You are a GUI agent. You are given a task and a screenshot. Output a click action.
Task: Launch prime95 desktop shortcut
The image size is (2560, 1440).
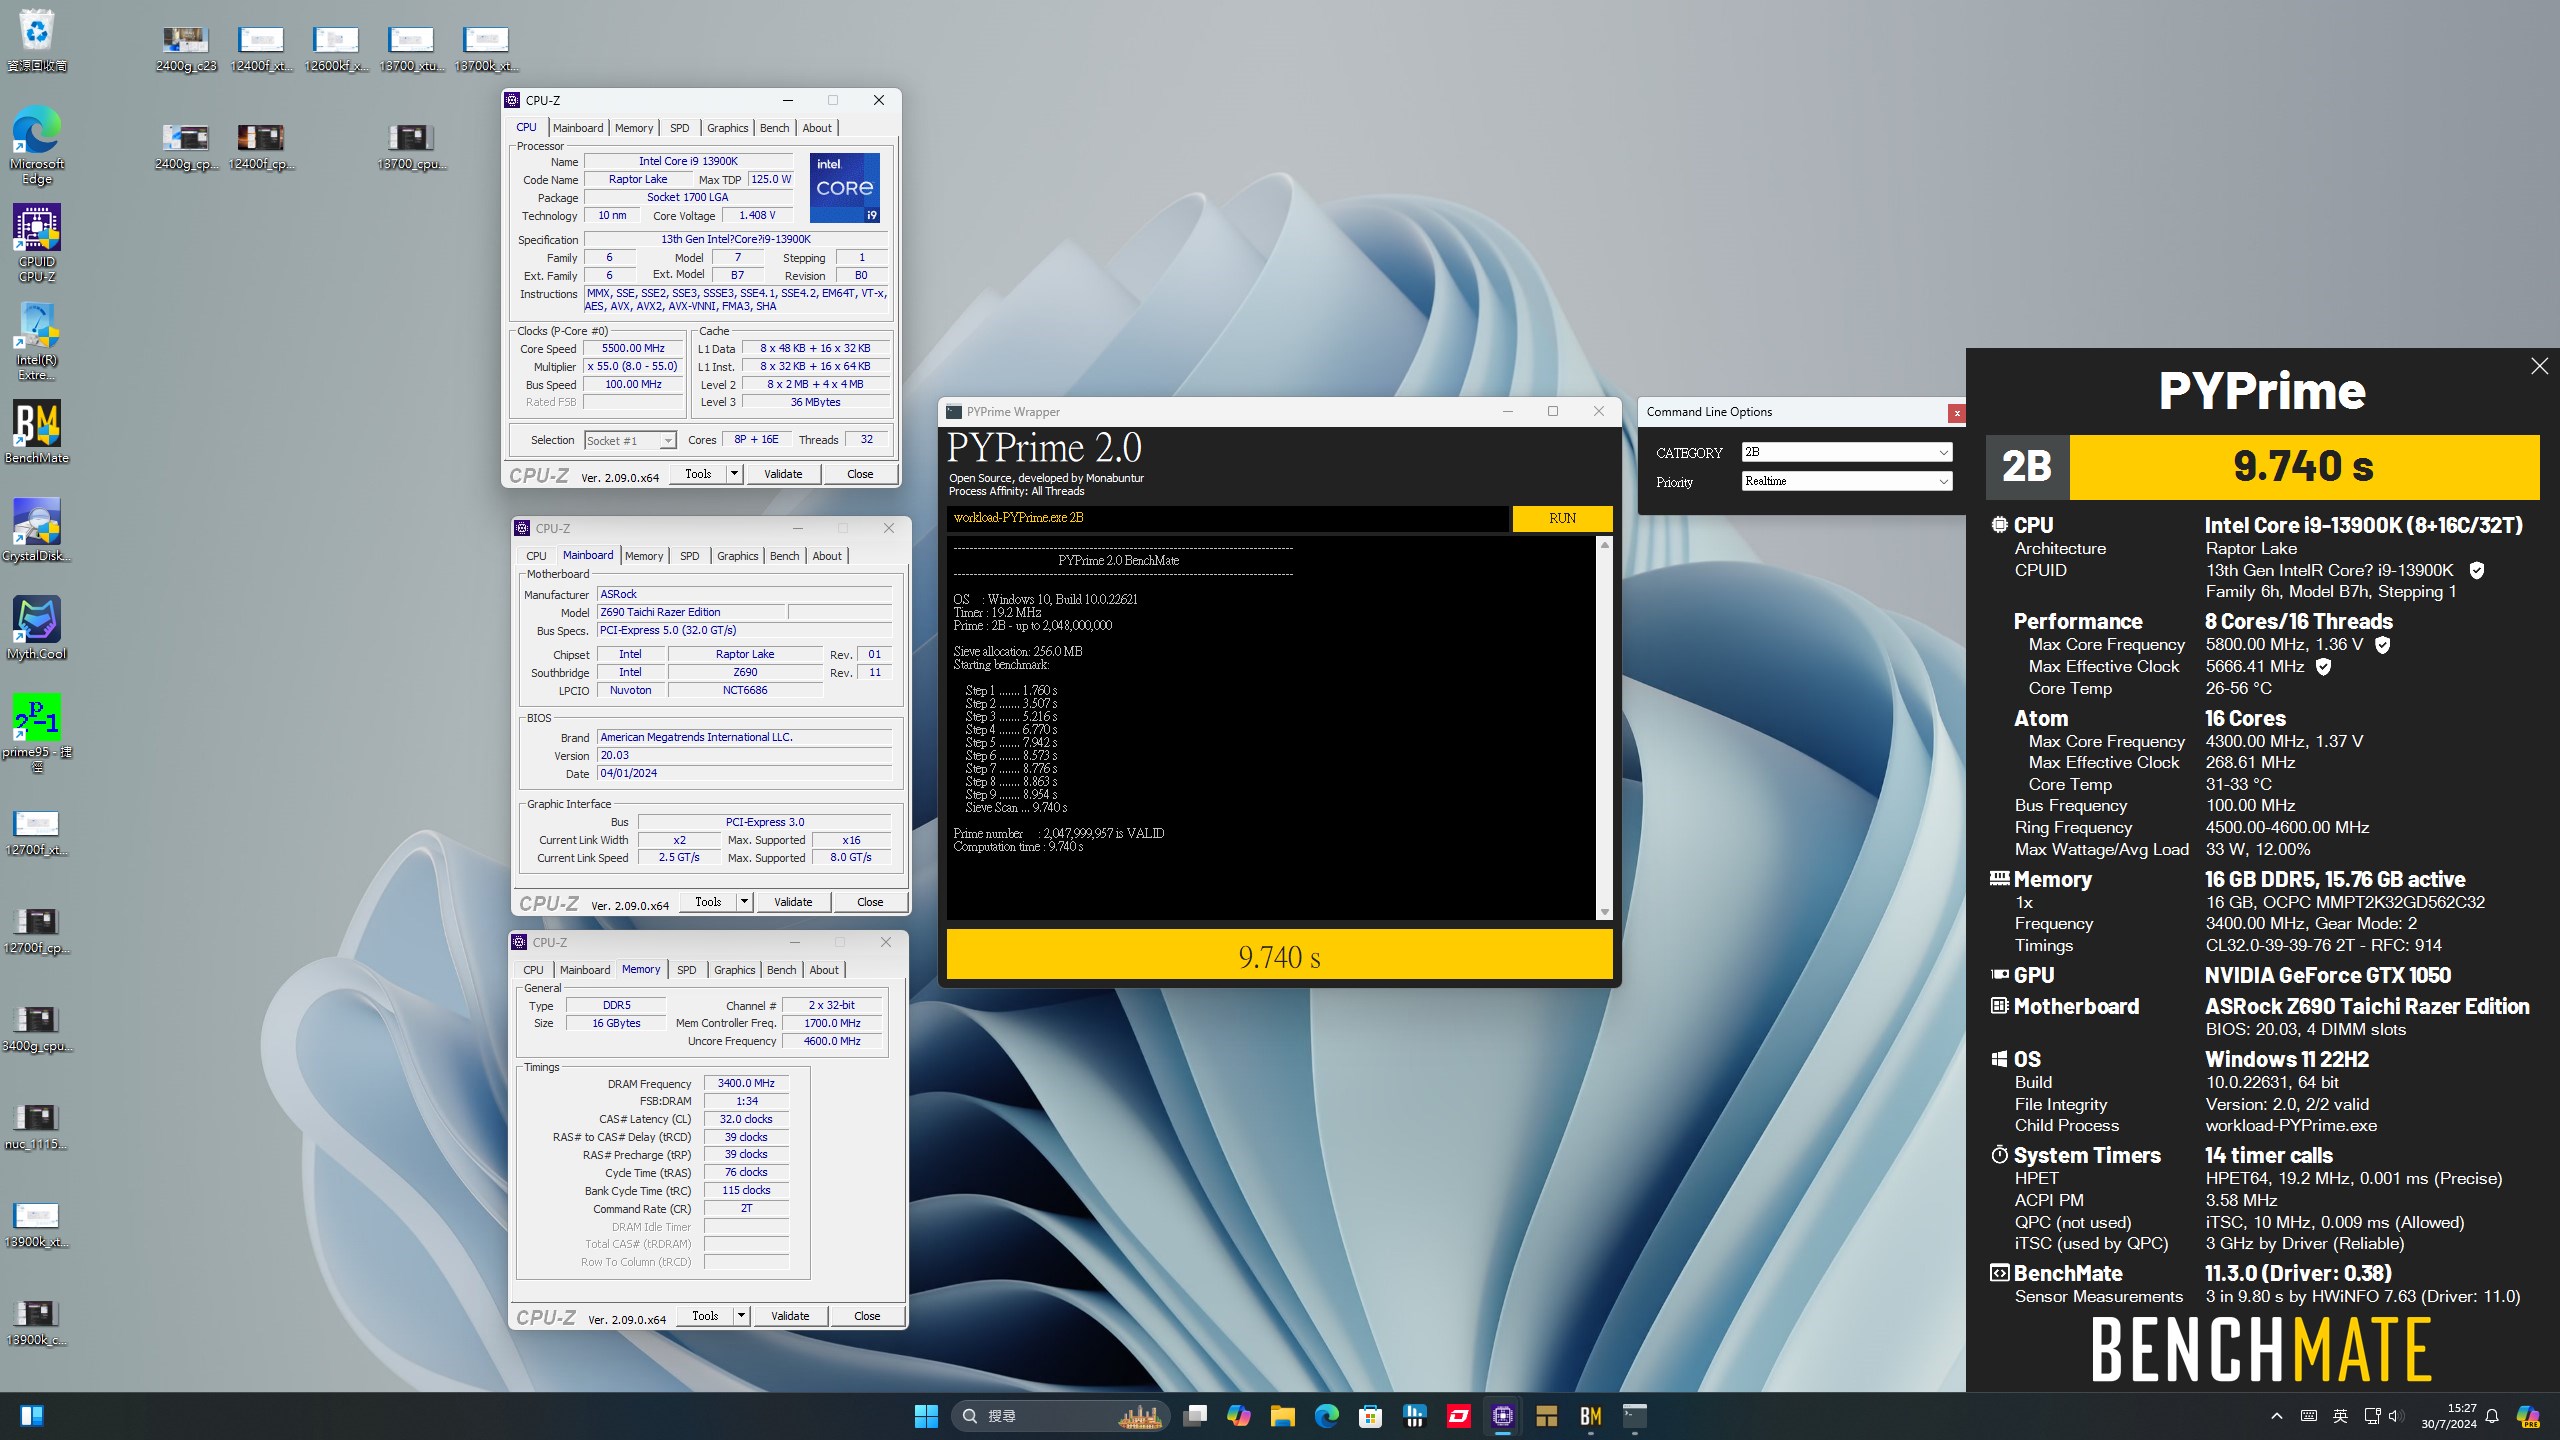37,733
